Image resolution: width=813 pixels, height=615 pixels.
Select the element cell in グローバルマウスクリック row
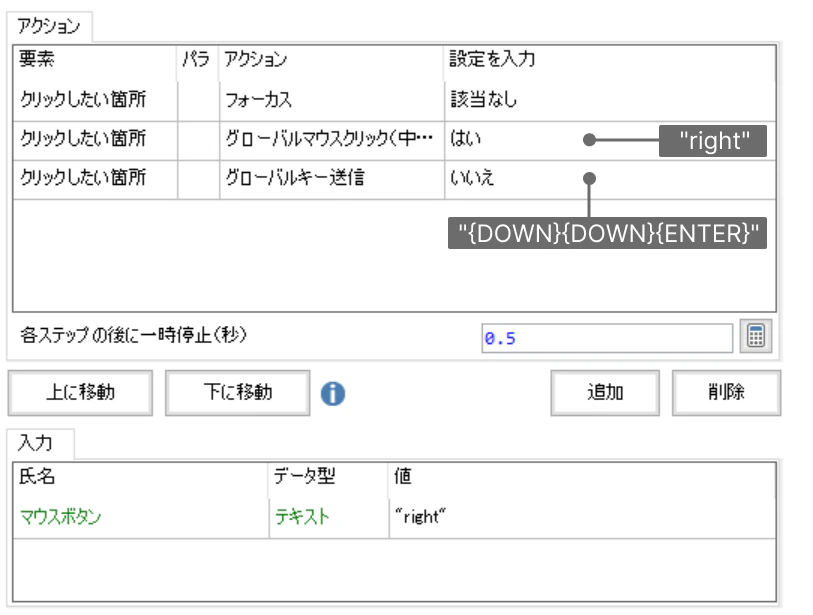(x=95, y=139)
